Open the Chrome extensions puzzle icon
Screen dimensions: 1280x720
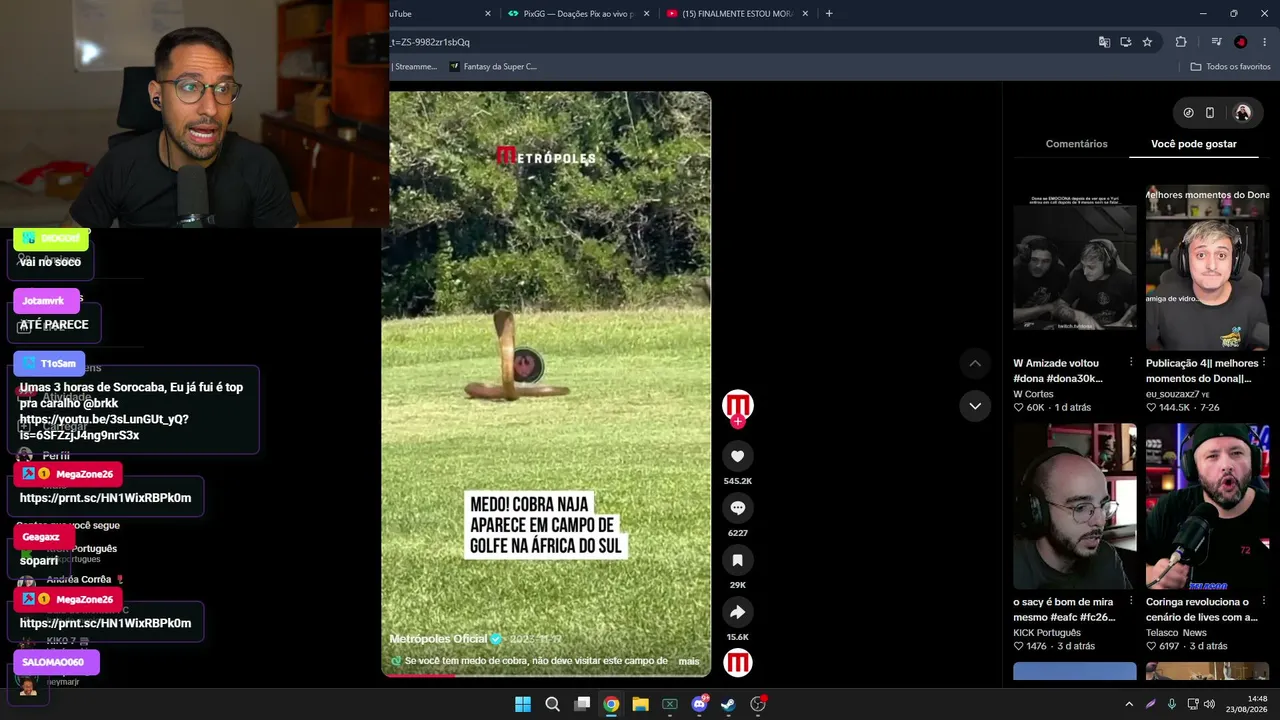click(x=1181, y=42)
